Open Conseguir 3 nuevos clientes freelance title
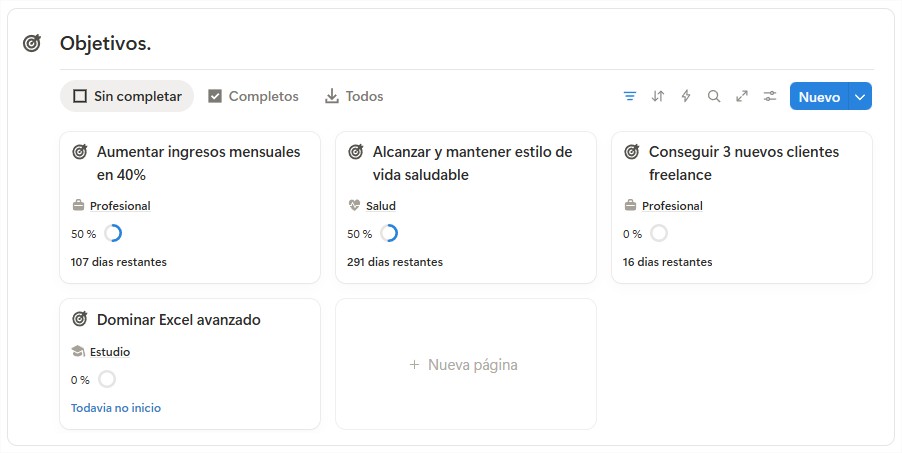This screenshot has width=902, height=453. 744,163
